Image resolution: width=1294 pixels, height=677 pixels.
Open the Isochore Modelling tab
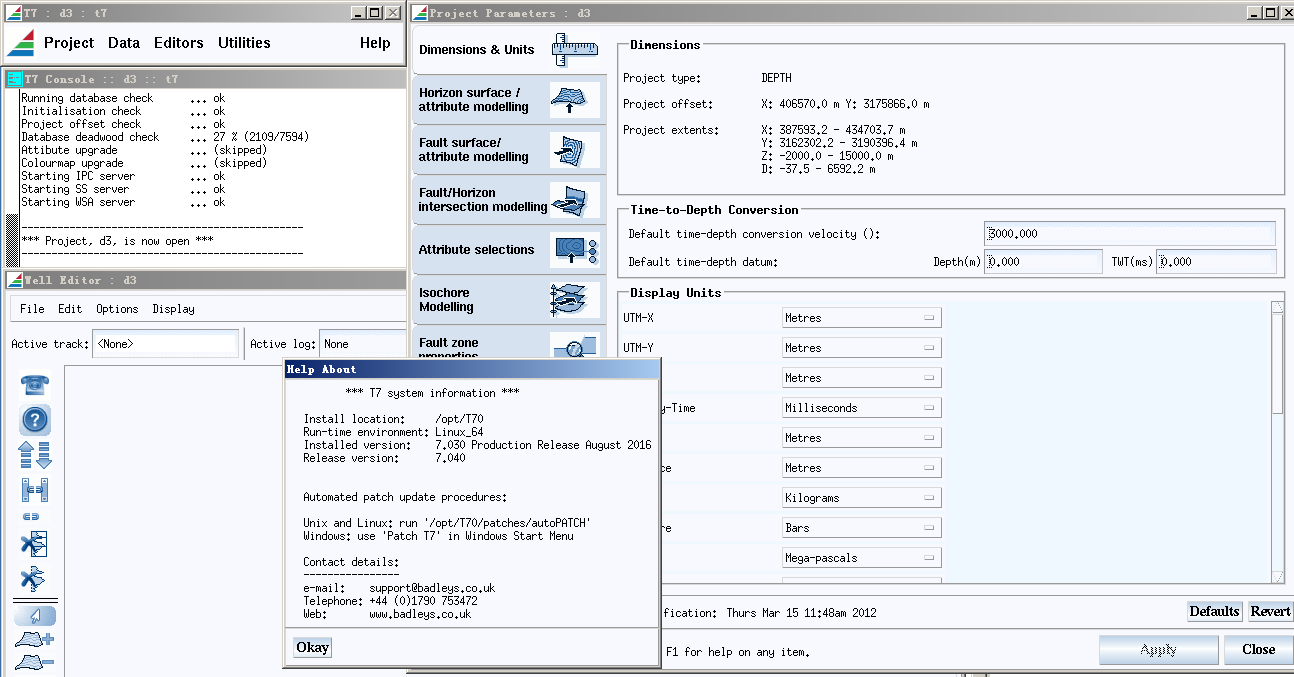pos(509,299)
